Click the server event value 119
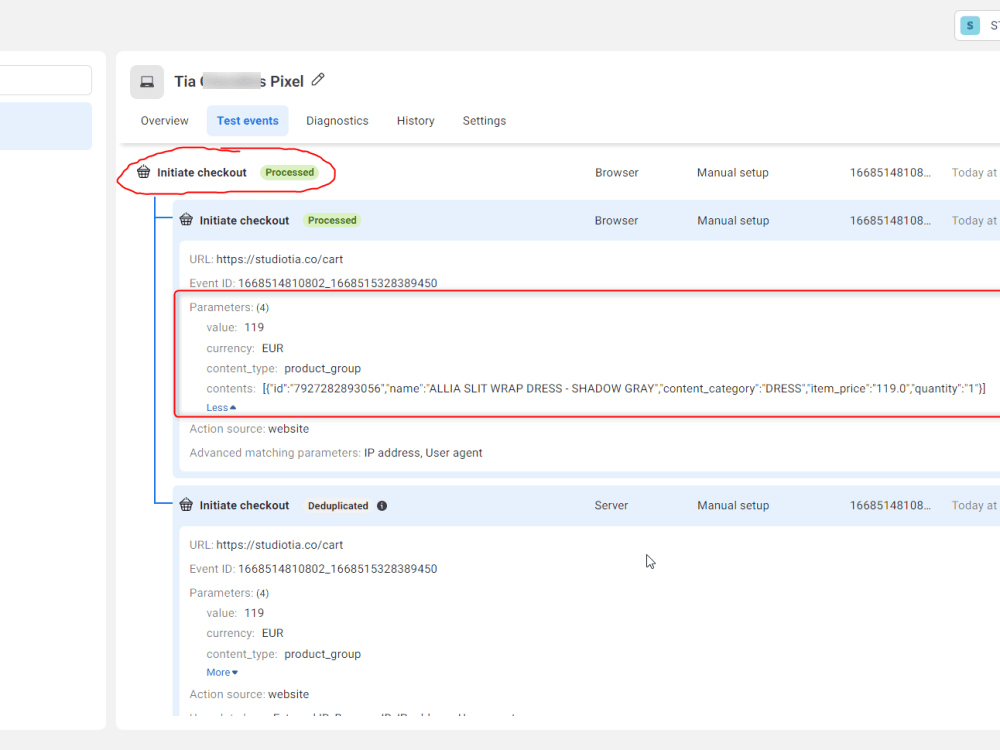The width and height of the screenshot is (1000, 750). 254,613
